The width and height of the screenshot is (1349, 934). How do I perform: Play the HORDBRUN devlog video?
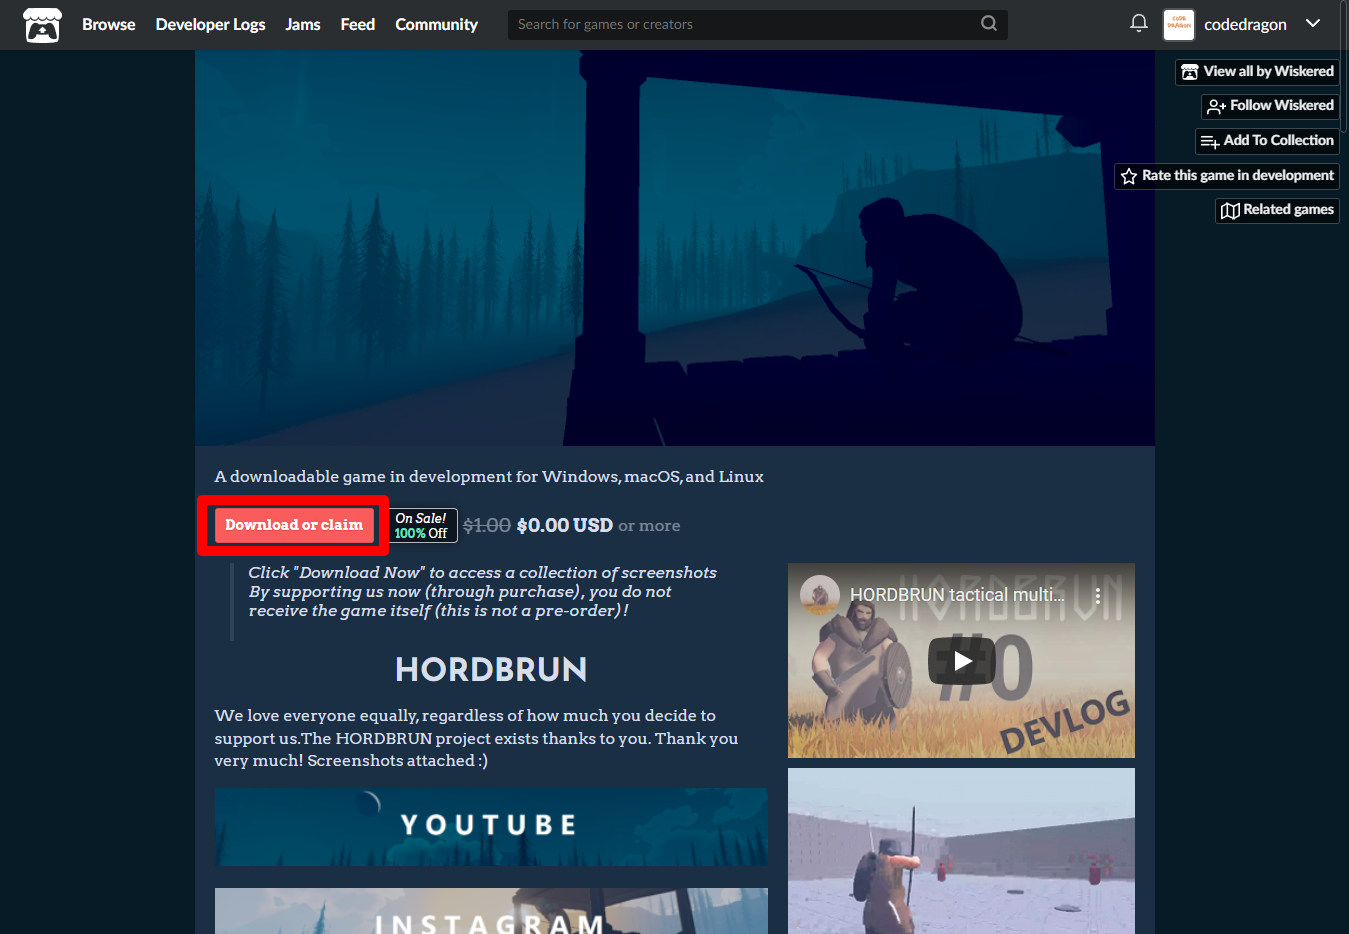(x=961, y=661)
